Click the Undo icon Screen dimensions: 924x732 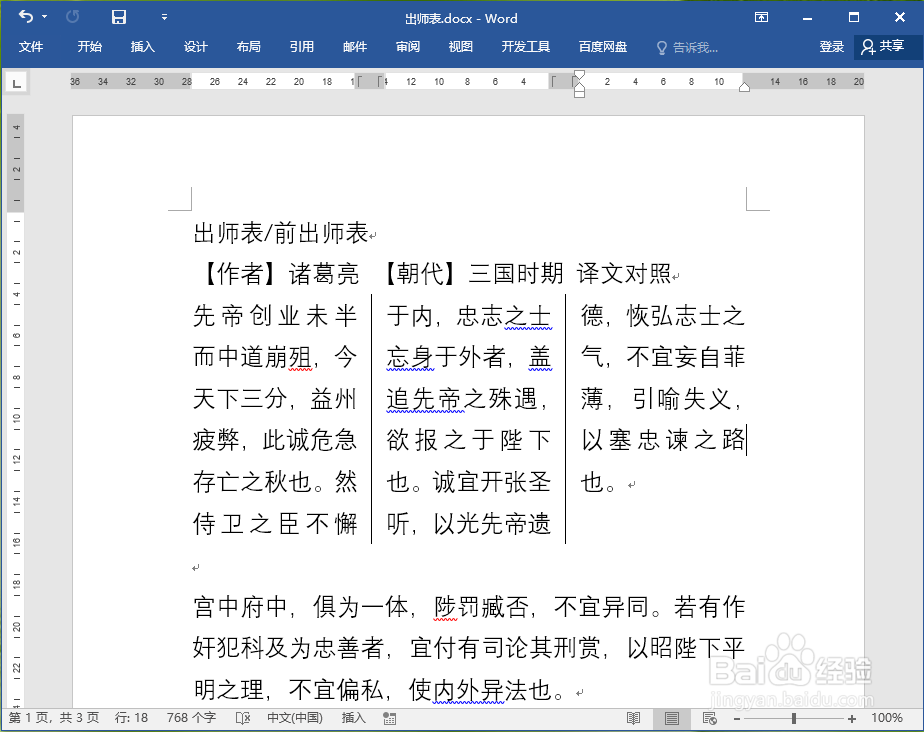[x=29, y=18]
